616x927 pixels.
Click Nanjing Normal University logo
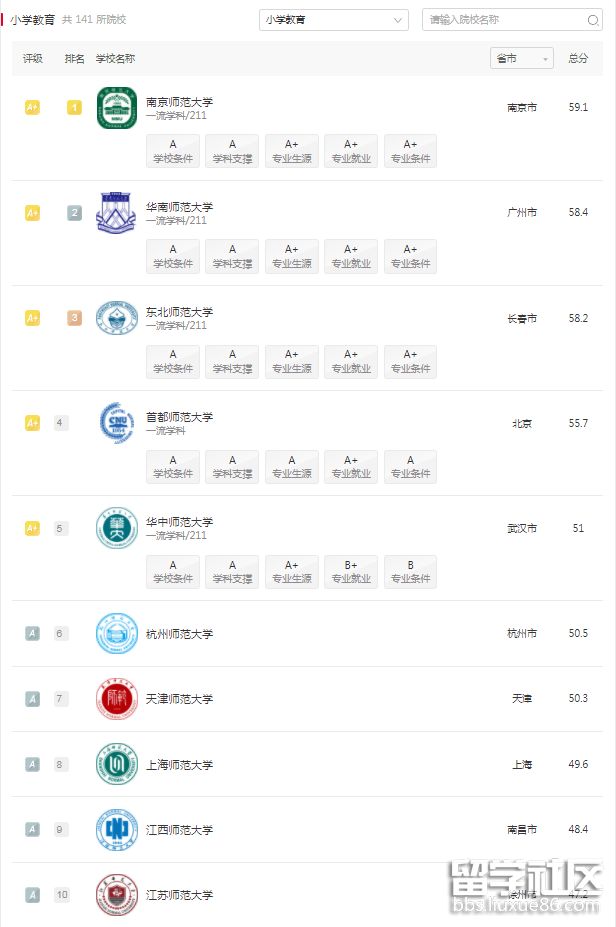tap(116, 108)
